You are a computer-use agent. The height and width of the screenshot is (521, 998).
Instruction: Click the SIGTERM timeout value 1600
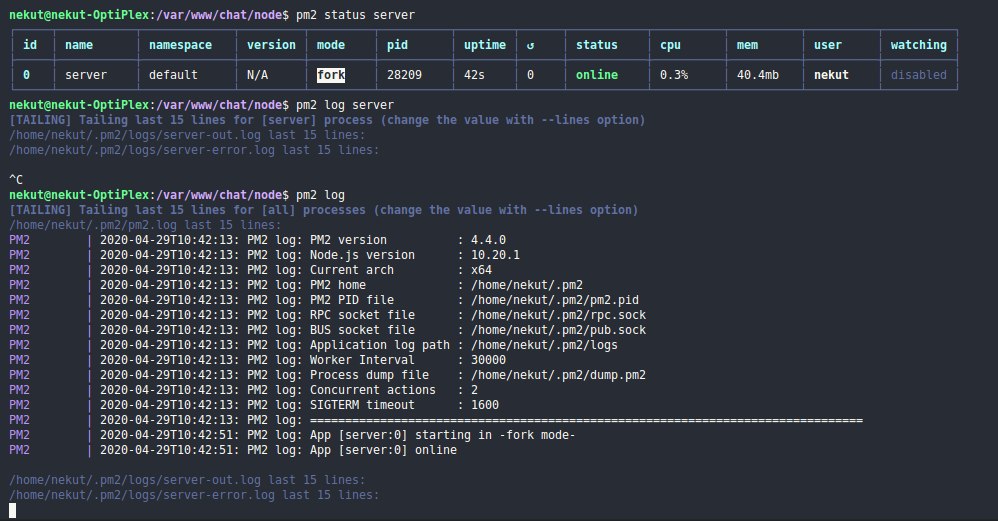point(485,405)
